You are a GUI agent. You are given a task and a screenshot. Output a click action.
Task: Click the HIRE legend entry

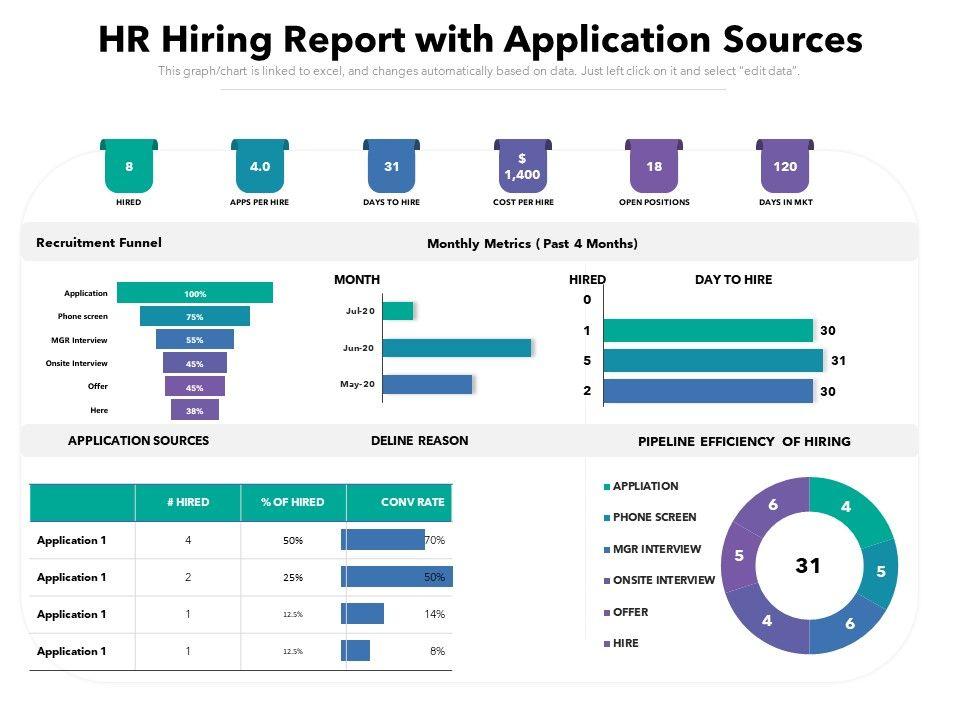(x=621, y=643)
